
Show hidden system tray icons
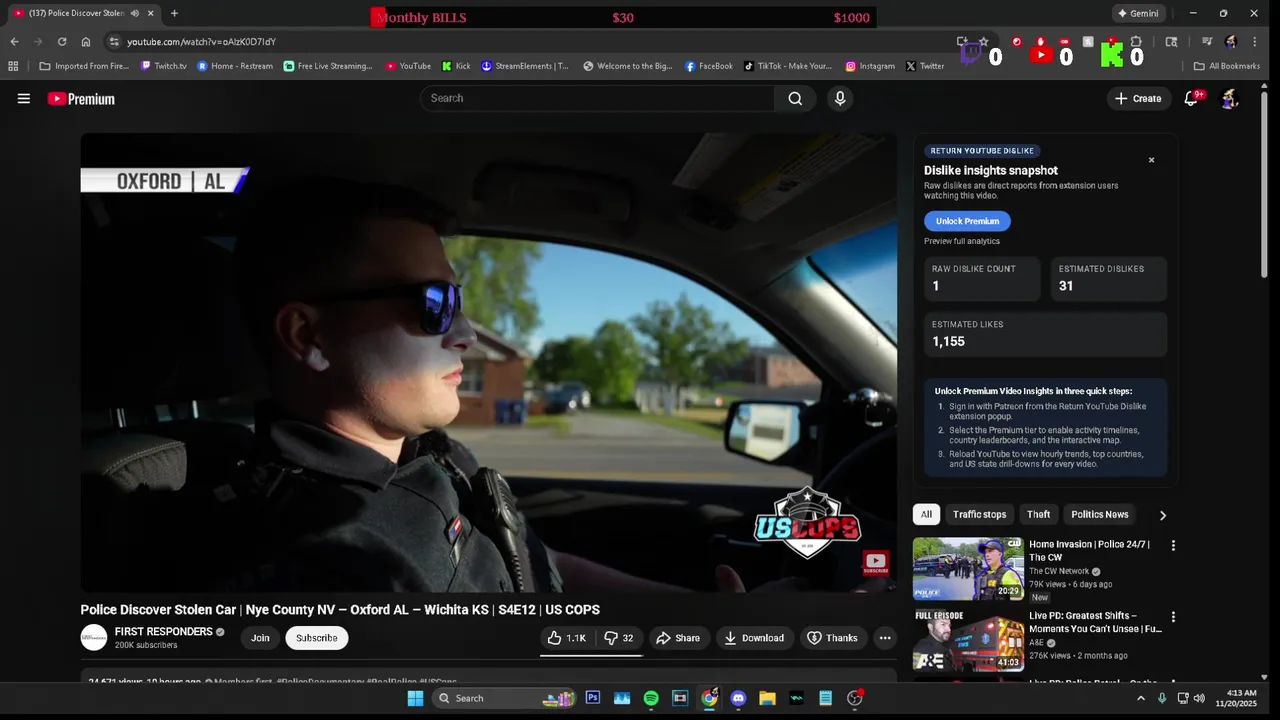[x=1140, y=698]
